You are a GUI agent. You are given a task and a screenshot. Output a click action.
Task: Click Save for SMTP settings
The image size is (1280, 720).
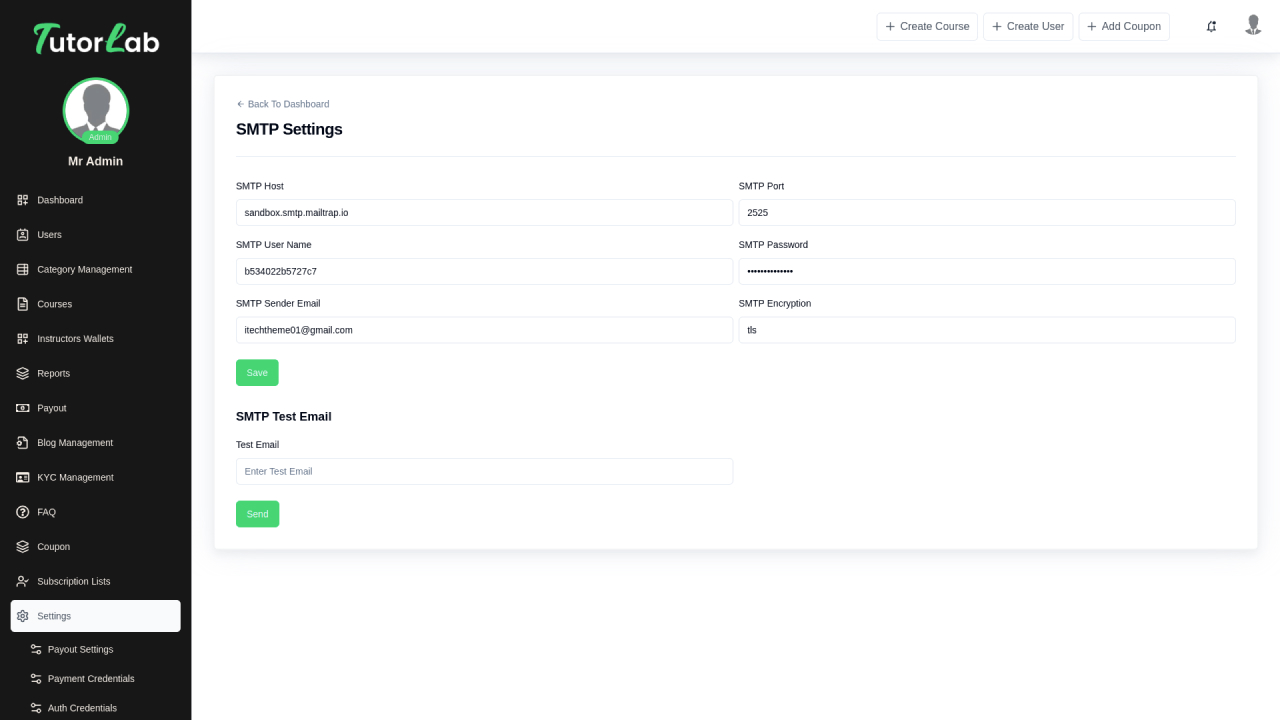(x=257, y=372)
